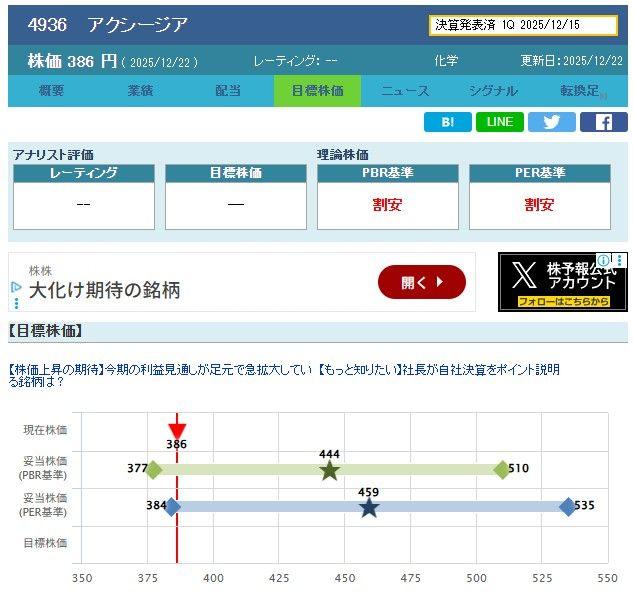Screen dimensions: 633x593
Task: Click the 現在株価 row label in chart
Action: click(x=45, y=430)
